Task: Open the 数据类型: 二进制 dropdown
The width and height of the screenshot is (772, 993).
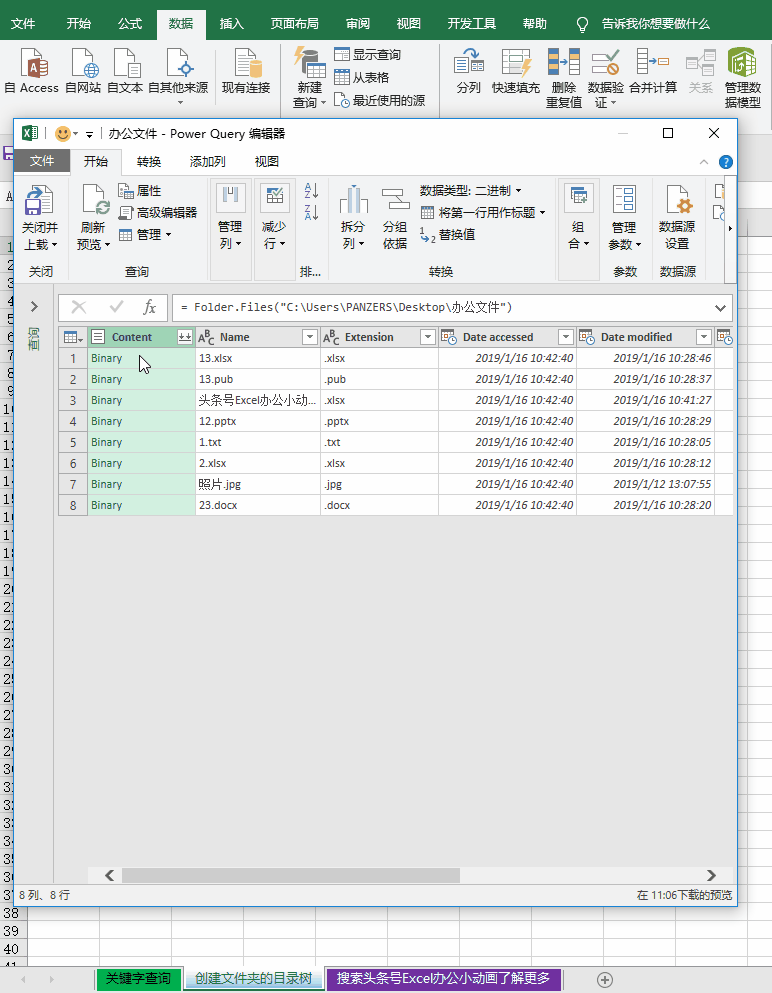Action: (x=471, y=191)
